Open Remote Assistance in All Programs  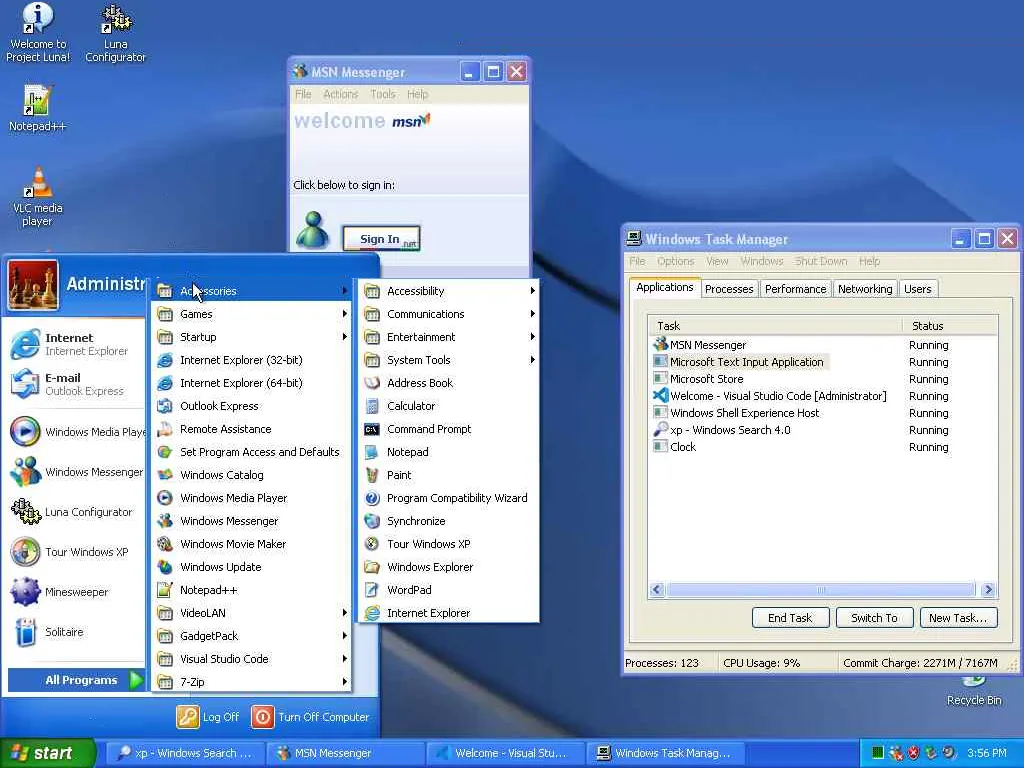tap(251, 429)
